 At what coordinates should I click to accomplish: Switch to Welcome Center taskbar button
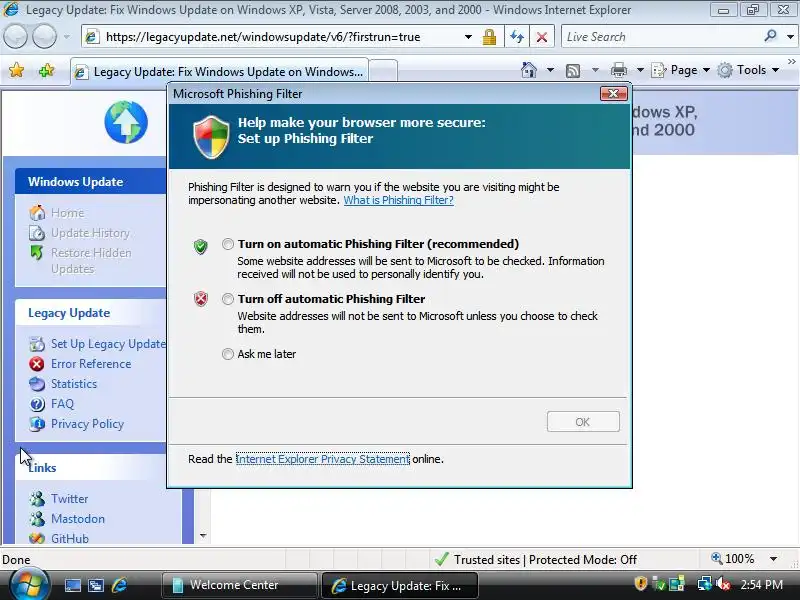pyautogui.click(x=239, y=585)
